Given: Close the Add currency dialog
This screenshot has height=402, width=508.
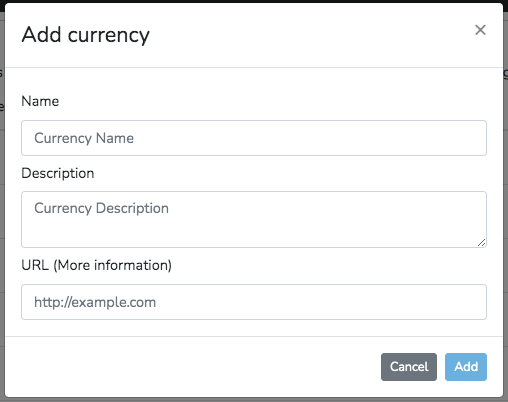Looking at the screenshot, I should (480, 30).
